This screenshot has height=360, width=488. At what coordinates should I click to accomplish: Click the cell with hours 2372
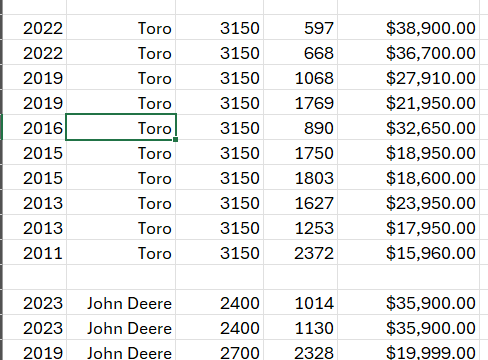300,252
